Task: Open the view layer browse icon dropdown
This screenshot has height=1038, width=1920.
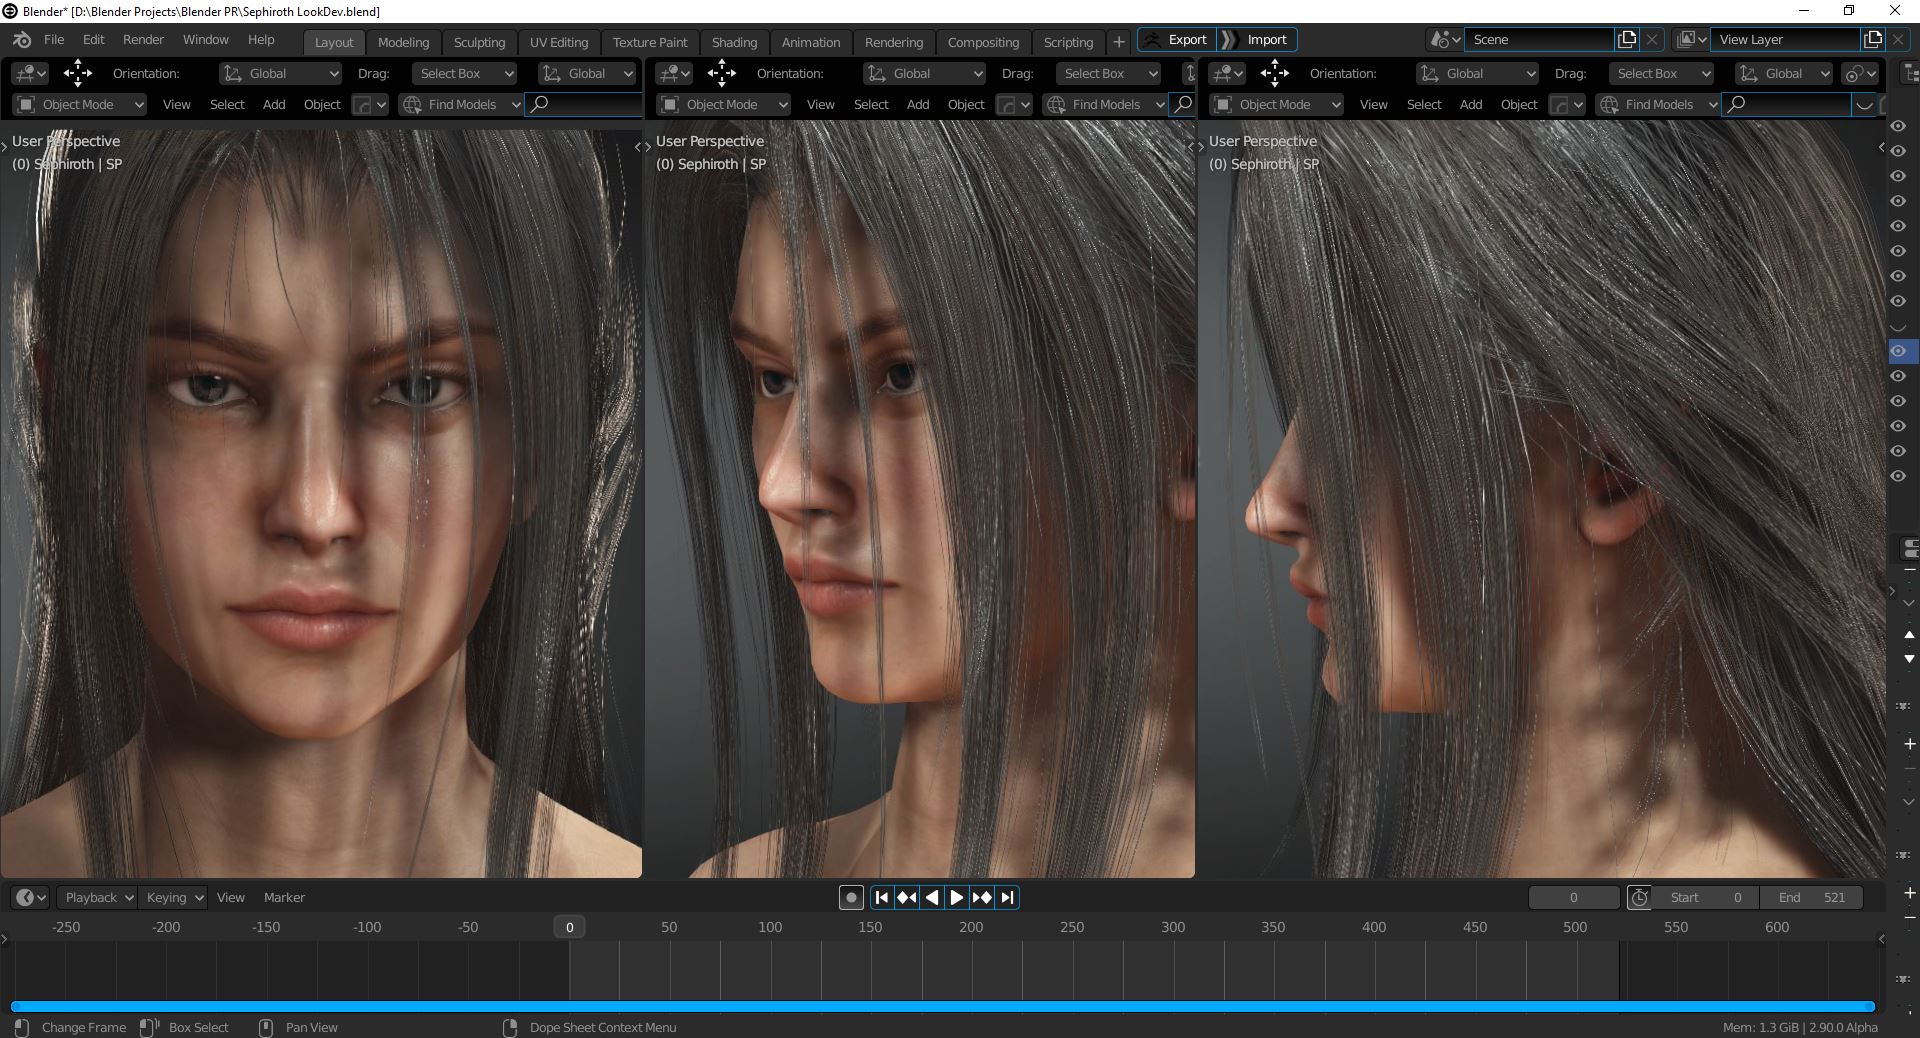Action: pyautogui.click(x=1692, y=40)
